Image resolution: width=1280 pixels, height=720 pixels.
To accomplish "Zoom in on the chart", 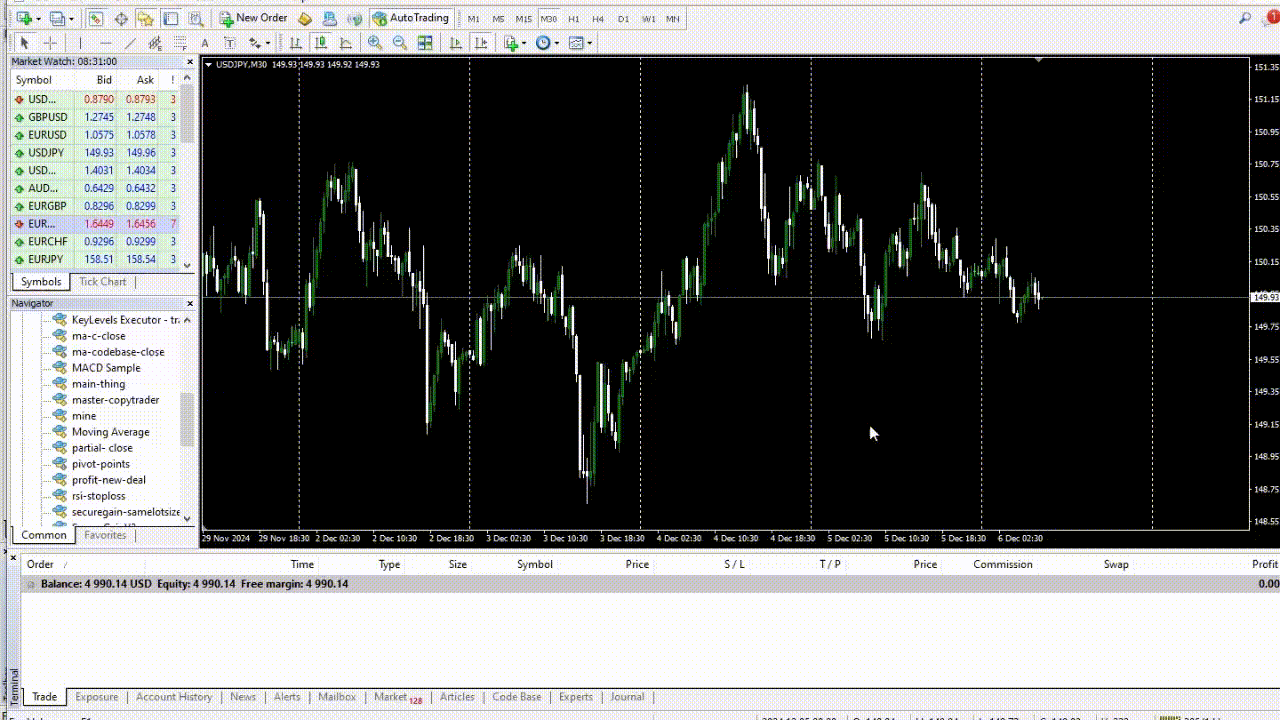I will pyautogui.click(x=375, y=43).
